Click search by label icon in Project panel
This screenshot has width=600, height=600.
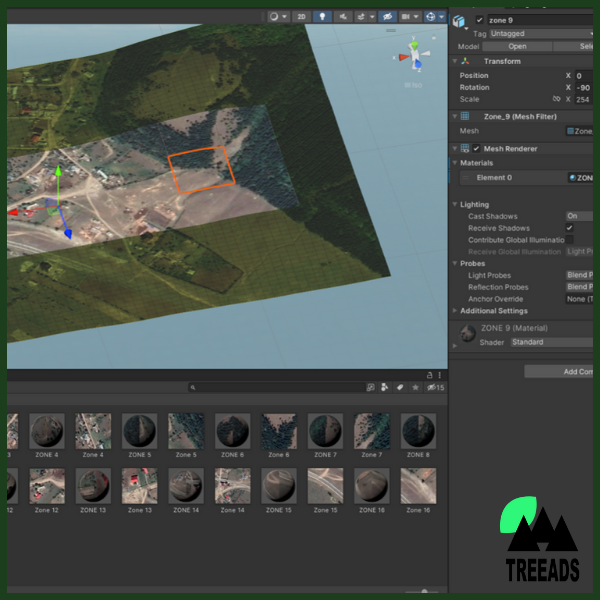coord(399,387)
